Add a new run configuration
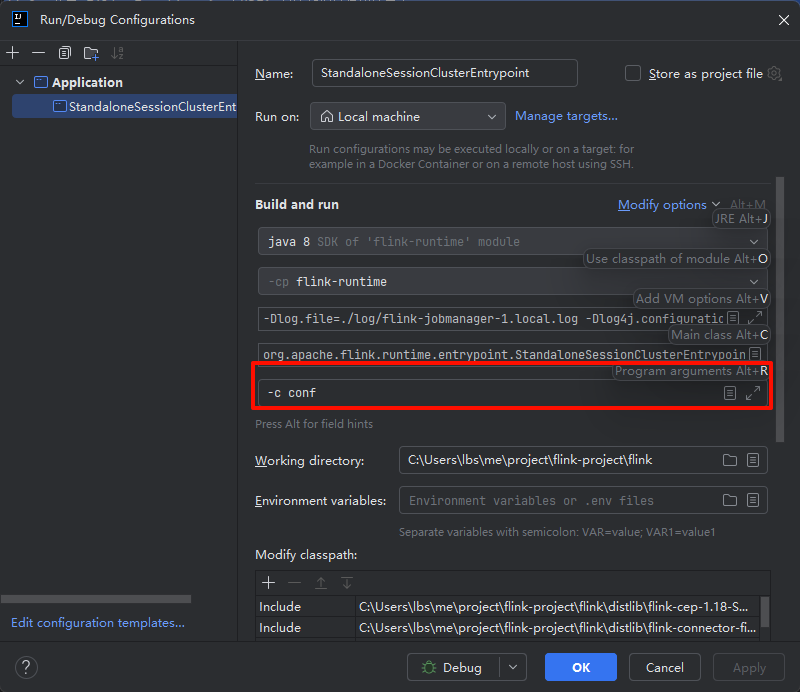 13,52
